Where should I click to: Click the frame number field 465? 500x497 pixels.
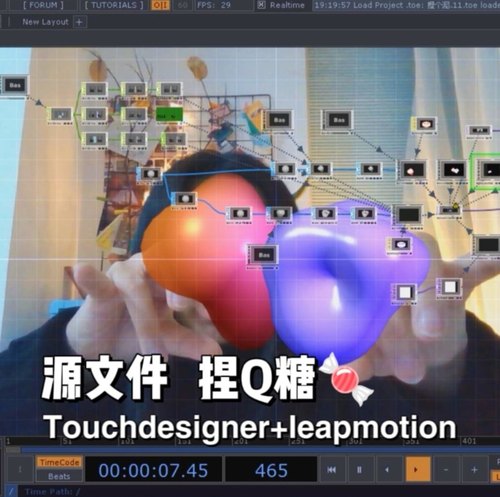[x=271, y=470]
